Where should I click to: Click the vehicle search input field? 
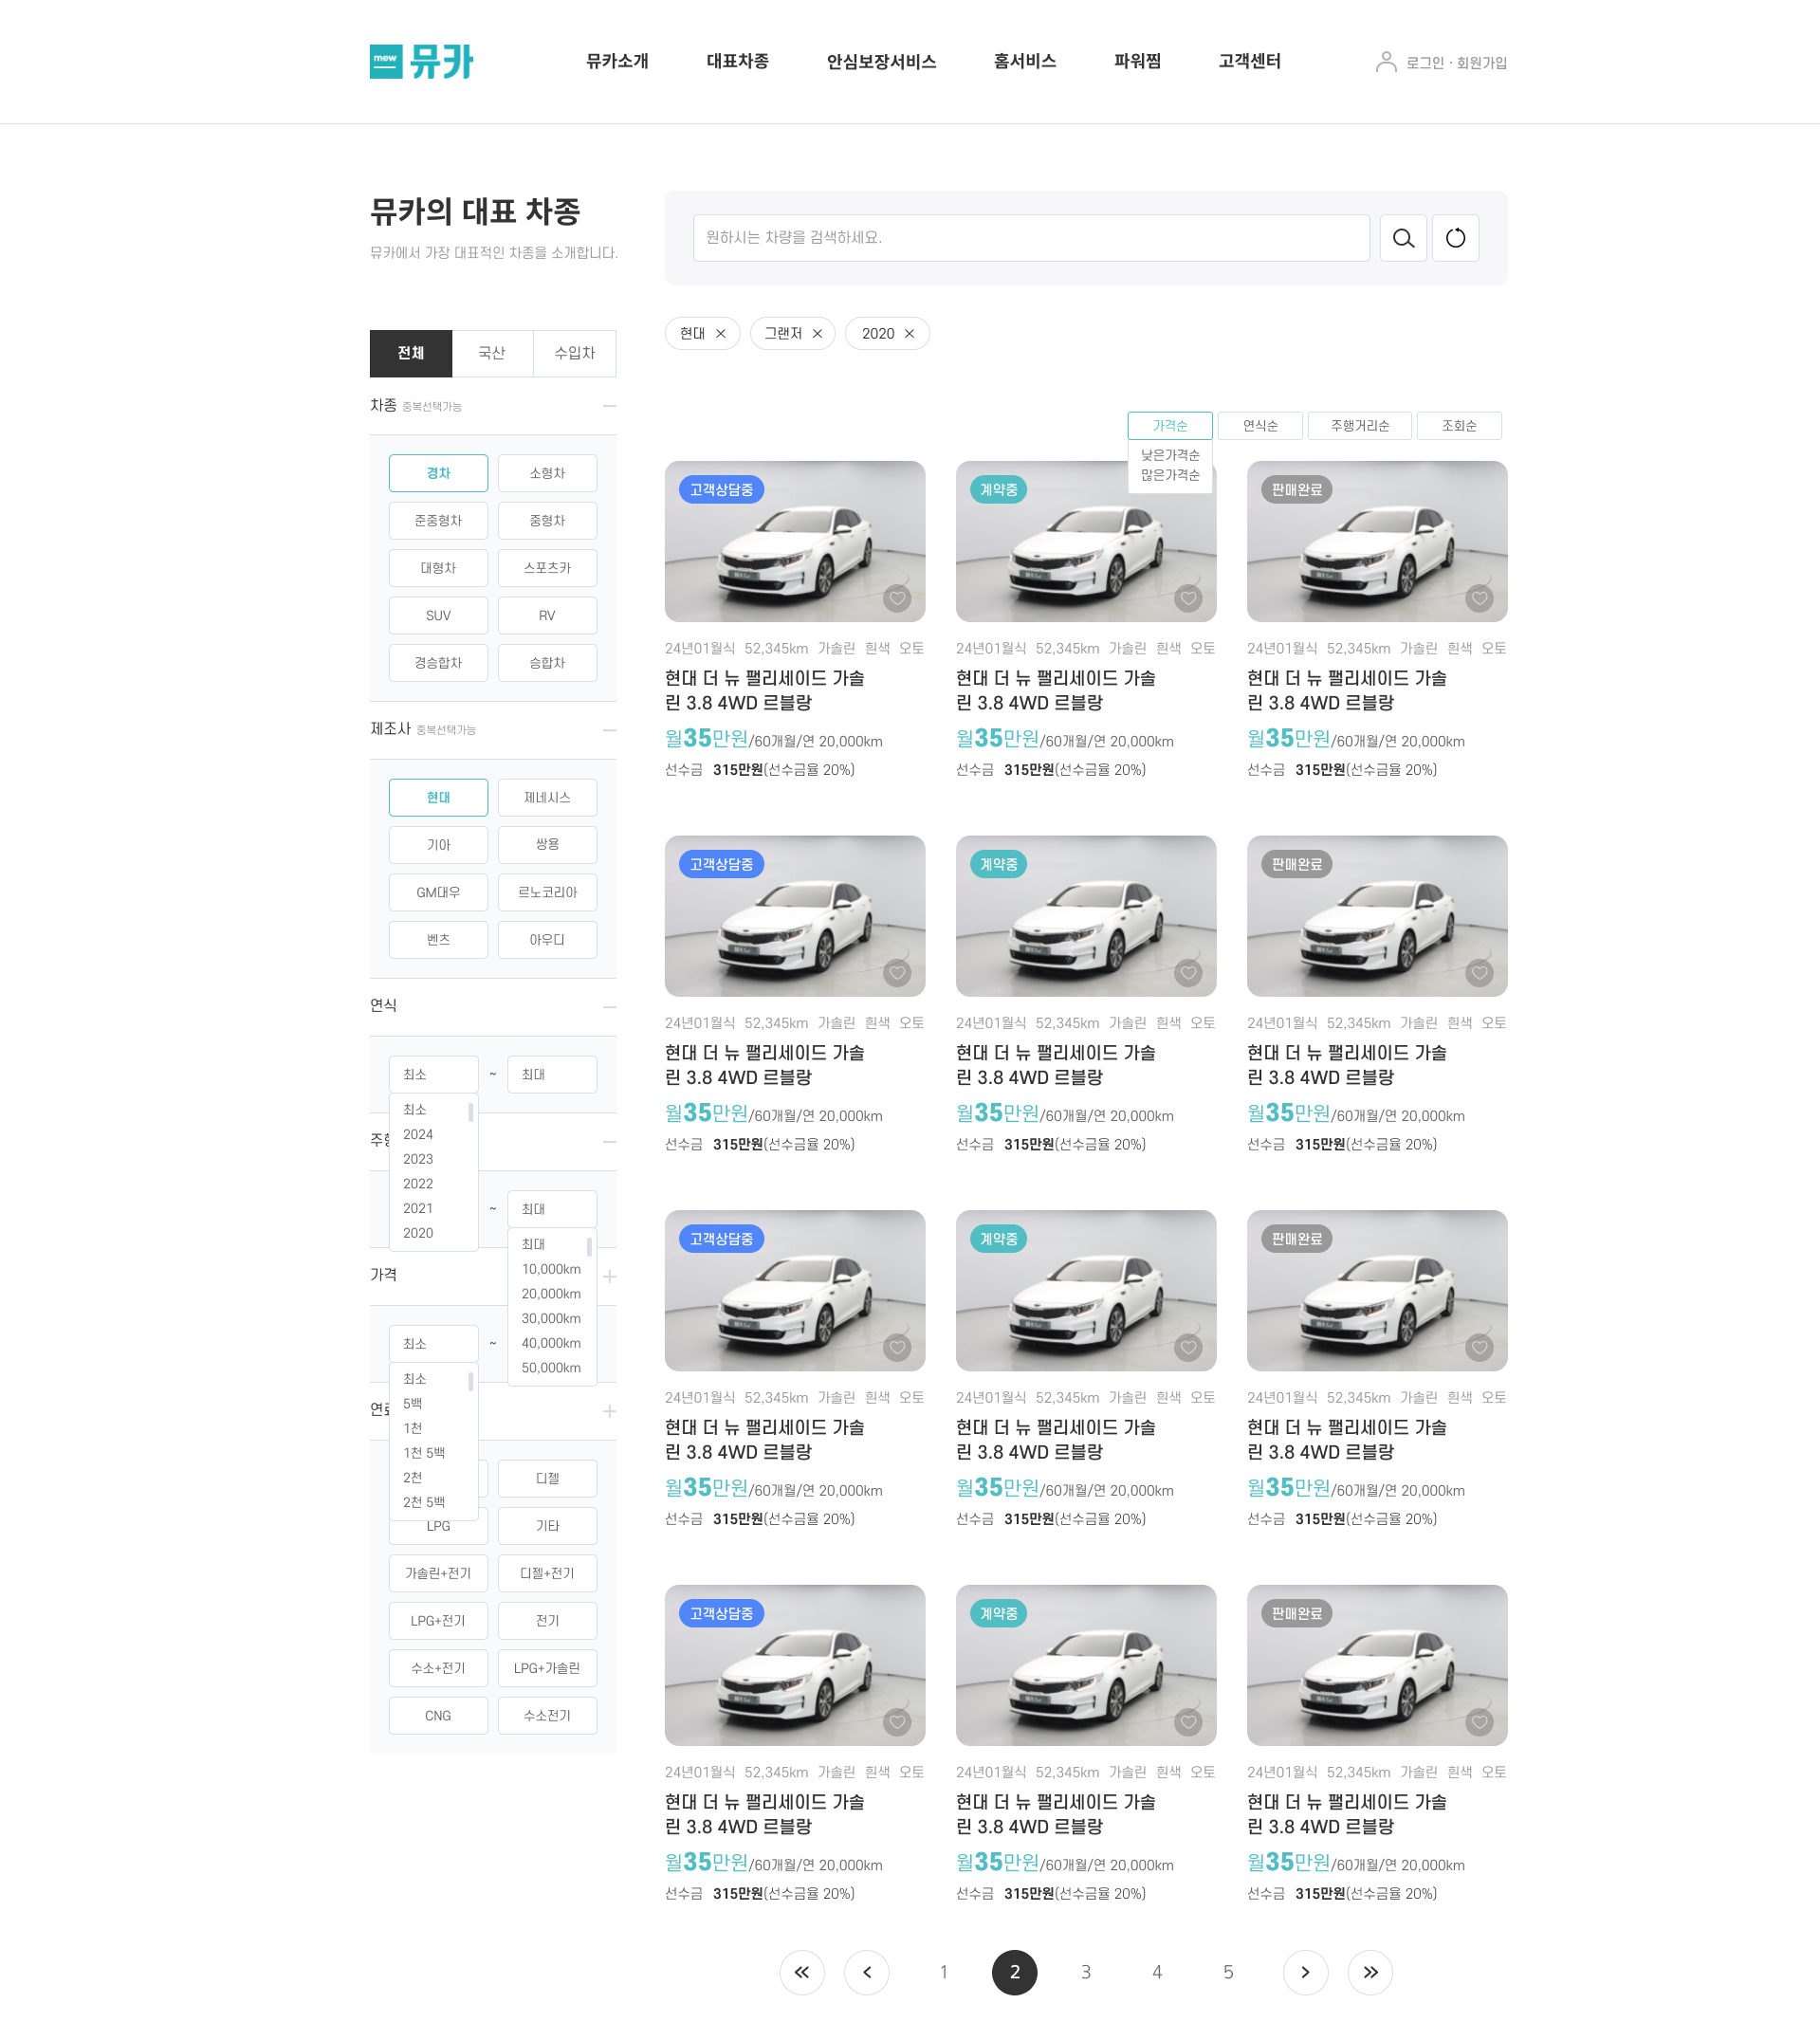click(1031, 238)
